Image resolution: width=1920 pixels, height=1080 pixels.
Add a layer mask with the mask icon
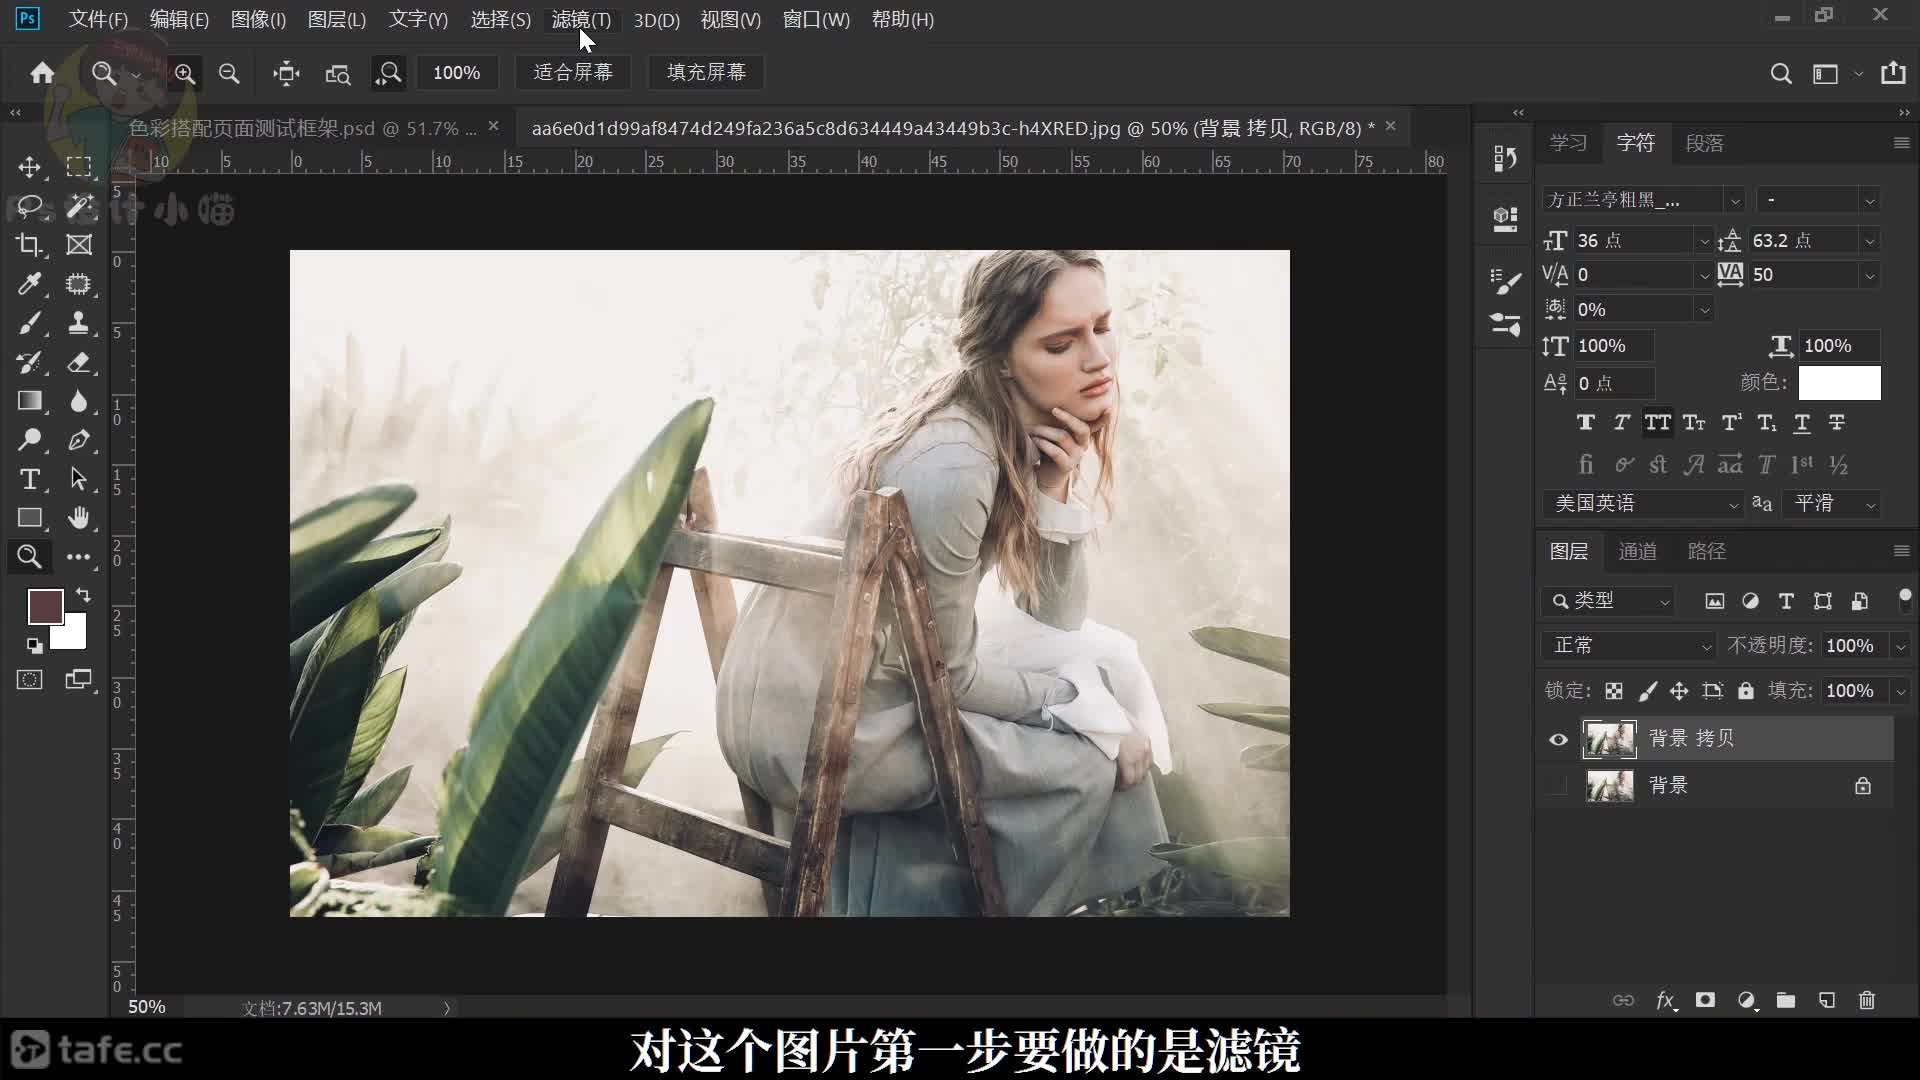(x=1705, y=1000)
